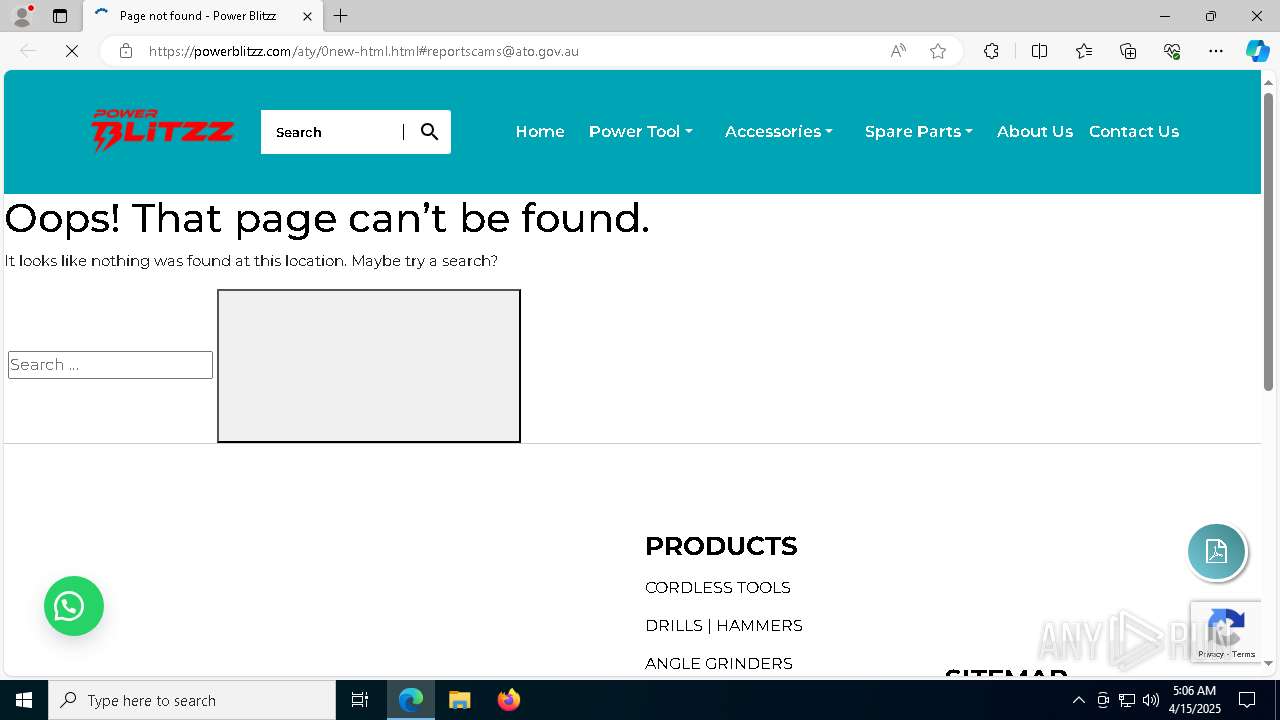Open a new browser tab
Viewport: 1280px width, 720px height.
point(341,16)
